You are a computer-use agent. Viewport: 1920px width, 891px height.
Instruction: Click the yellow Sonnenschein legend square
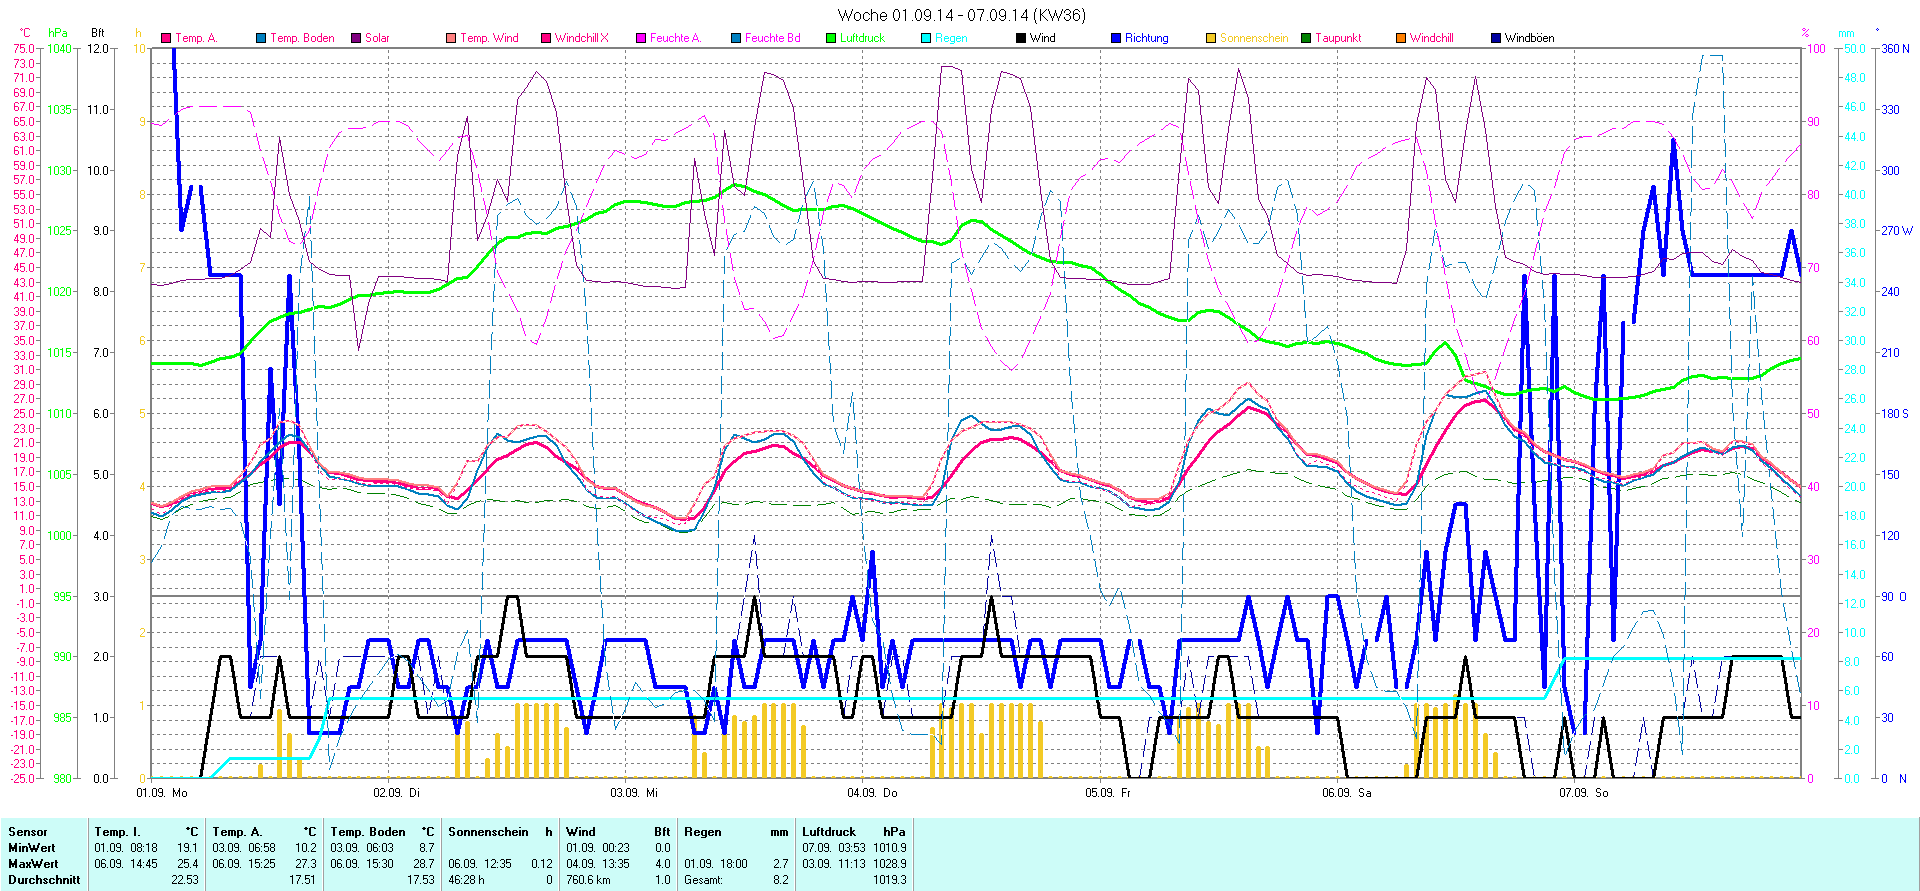pos(1211,38)
